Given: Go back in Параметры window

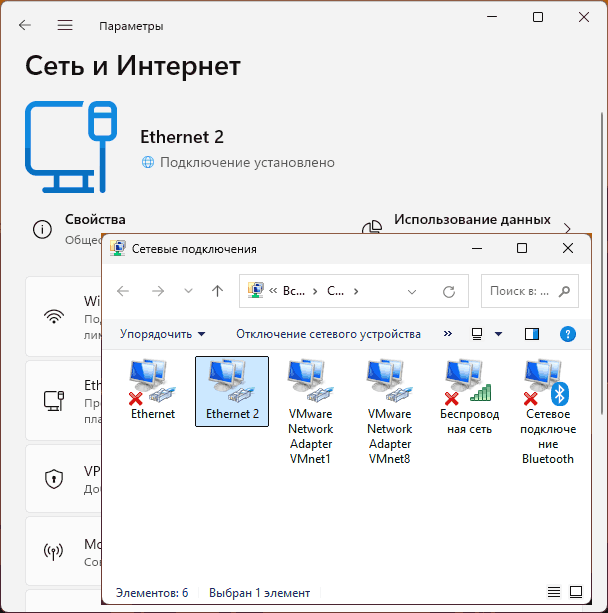Looking at the screenshot, I should click(x=25, y=25).
